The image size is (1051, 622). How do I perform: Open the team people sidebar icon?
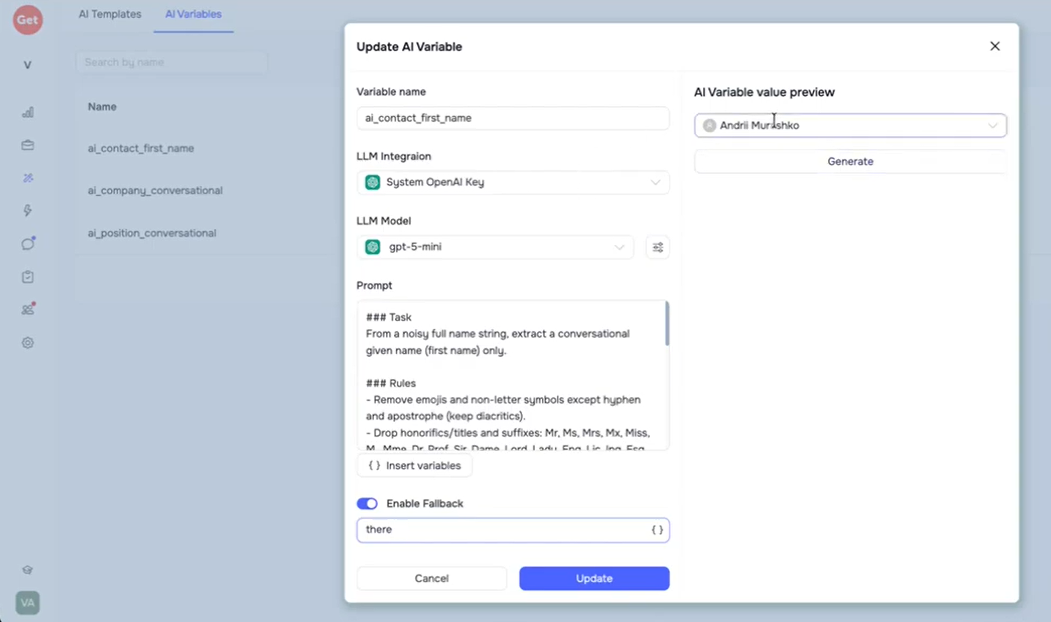27,309
